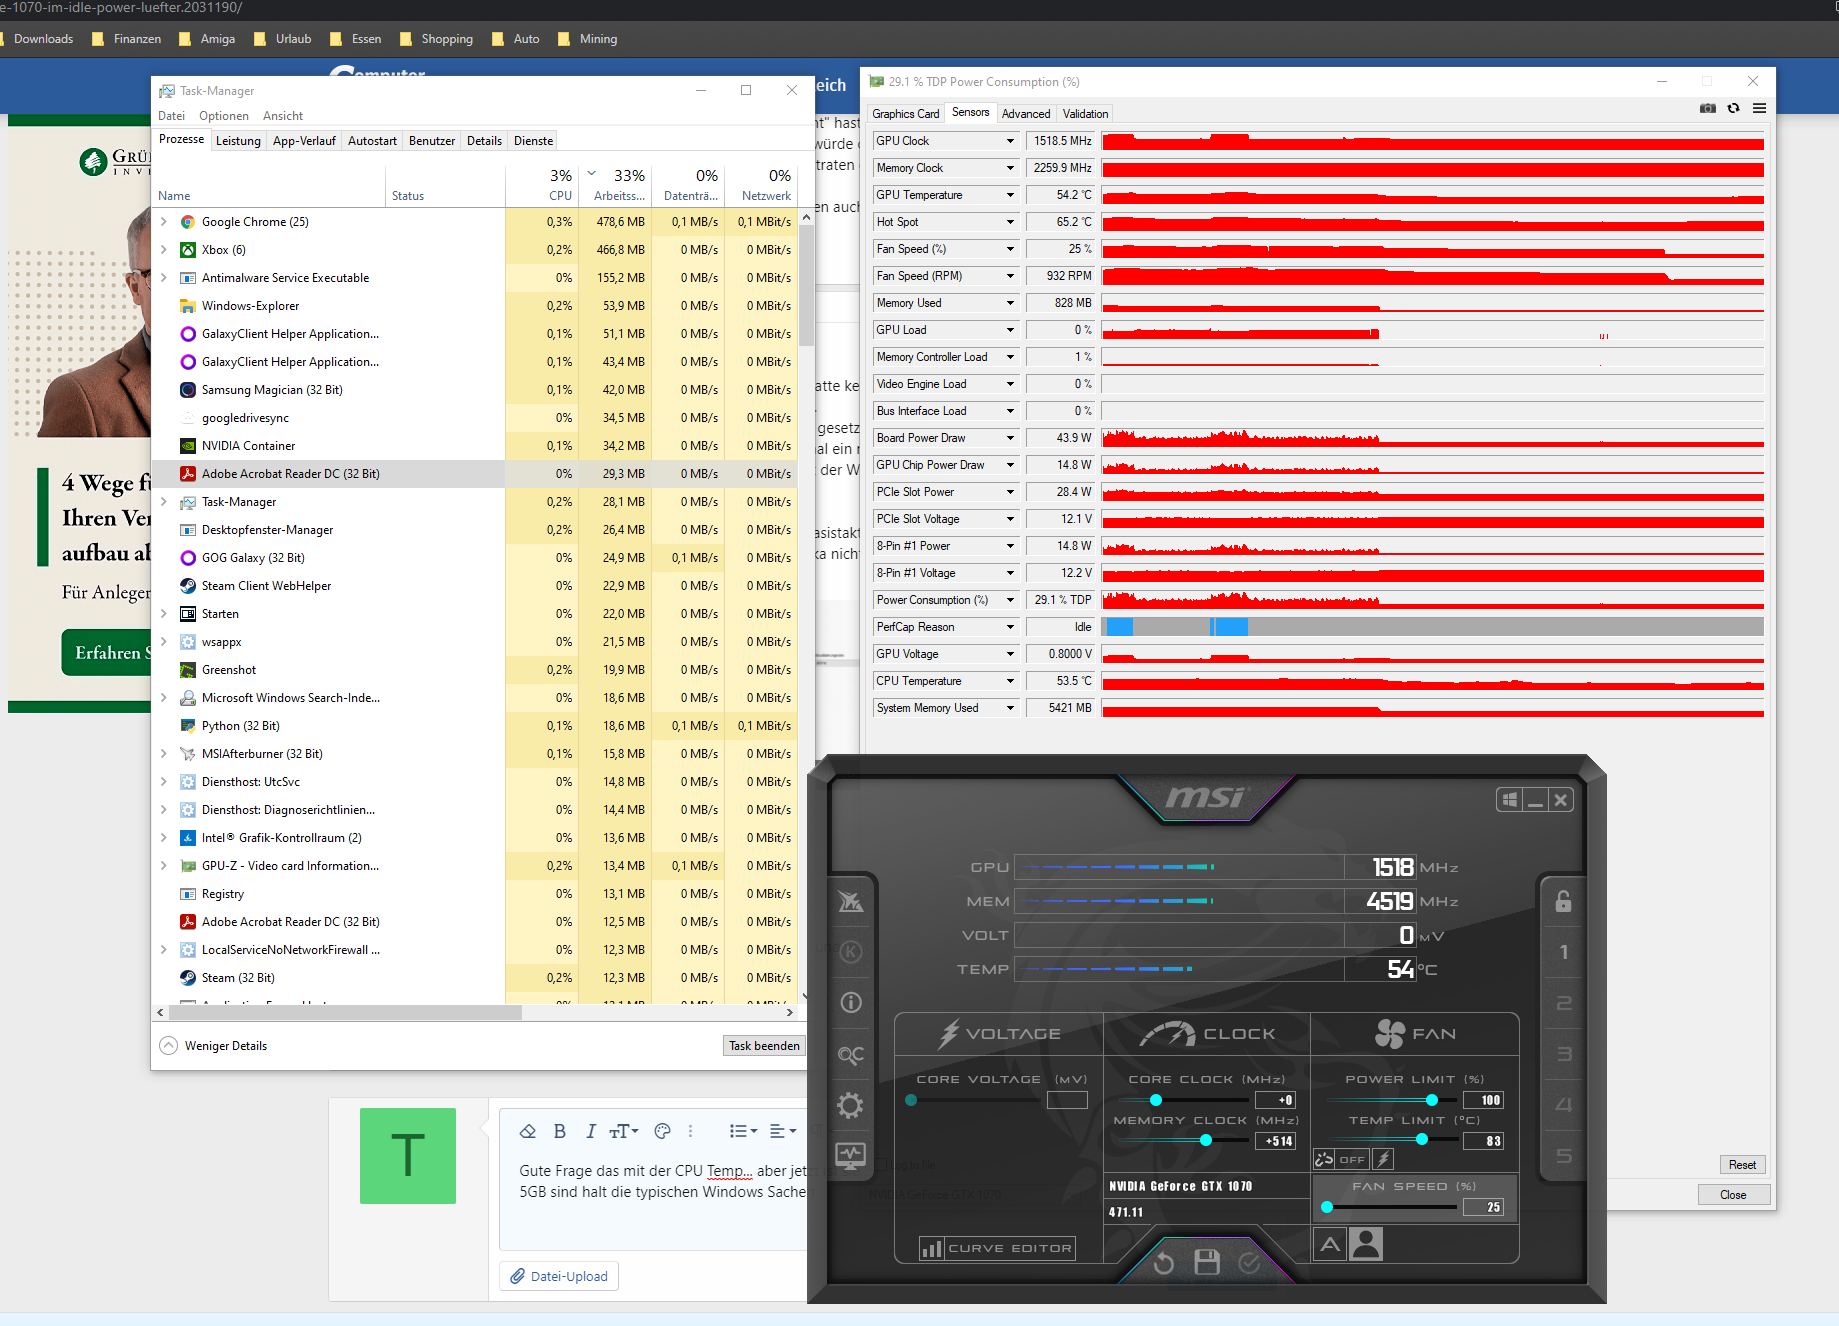Click the Kombustor K icon in Afterburner
Viewport: 1839px width, 1326px height.
click(x=851, y=951)
